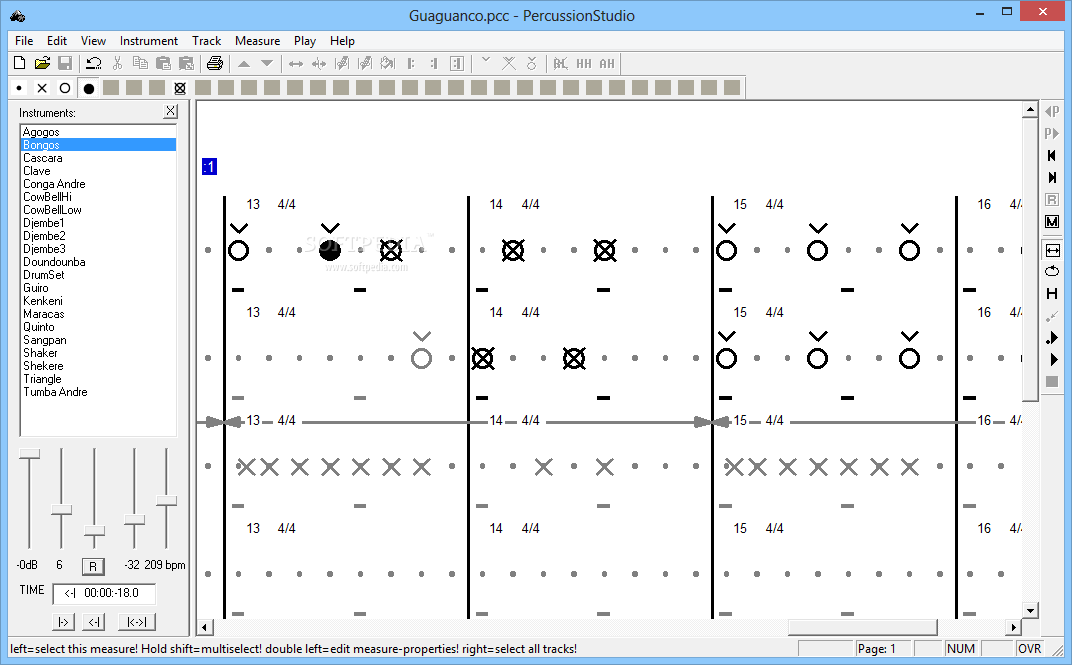The image size is (1072, 665).
Task: Click the move-up triangle toolbar icon
Action: click(x=244, y=64)
